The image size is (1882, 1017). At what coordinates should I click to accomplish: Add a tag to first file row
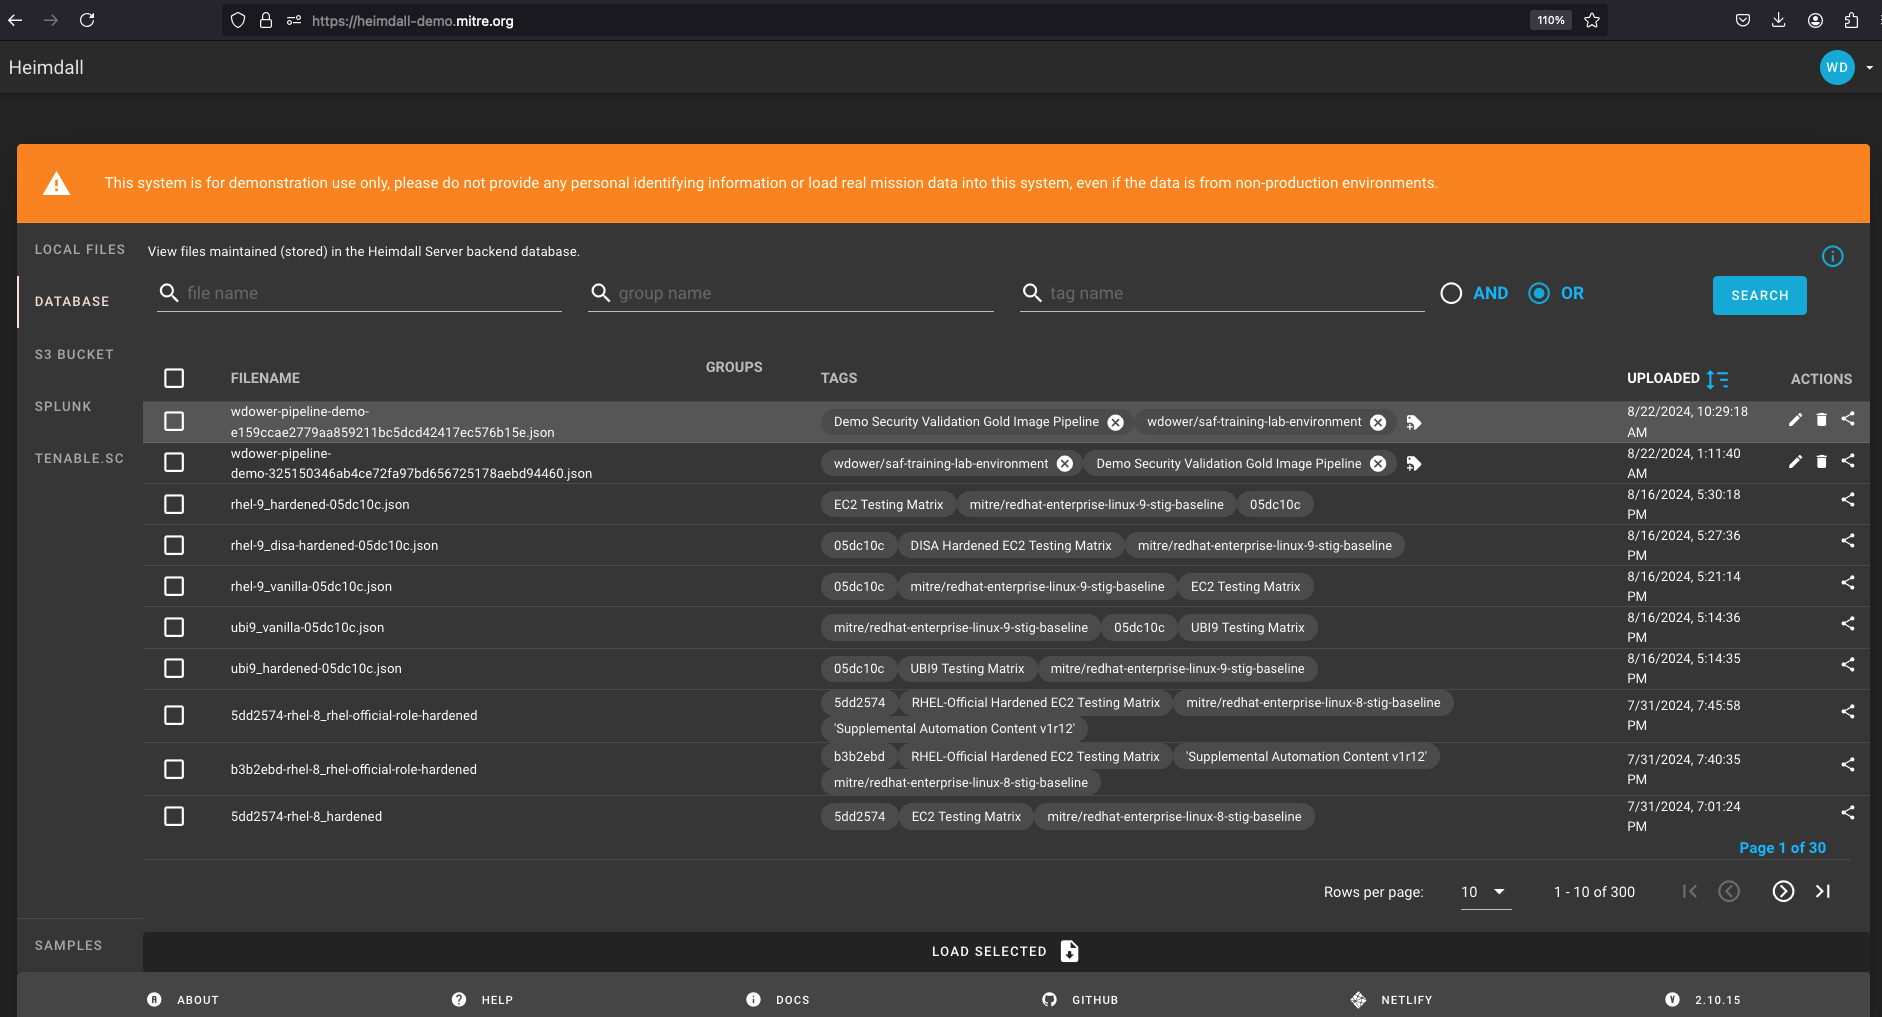point(1413,422)
